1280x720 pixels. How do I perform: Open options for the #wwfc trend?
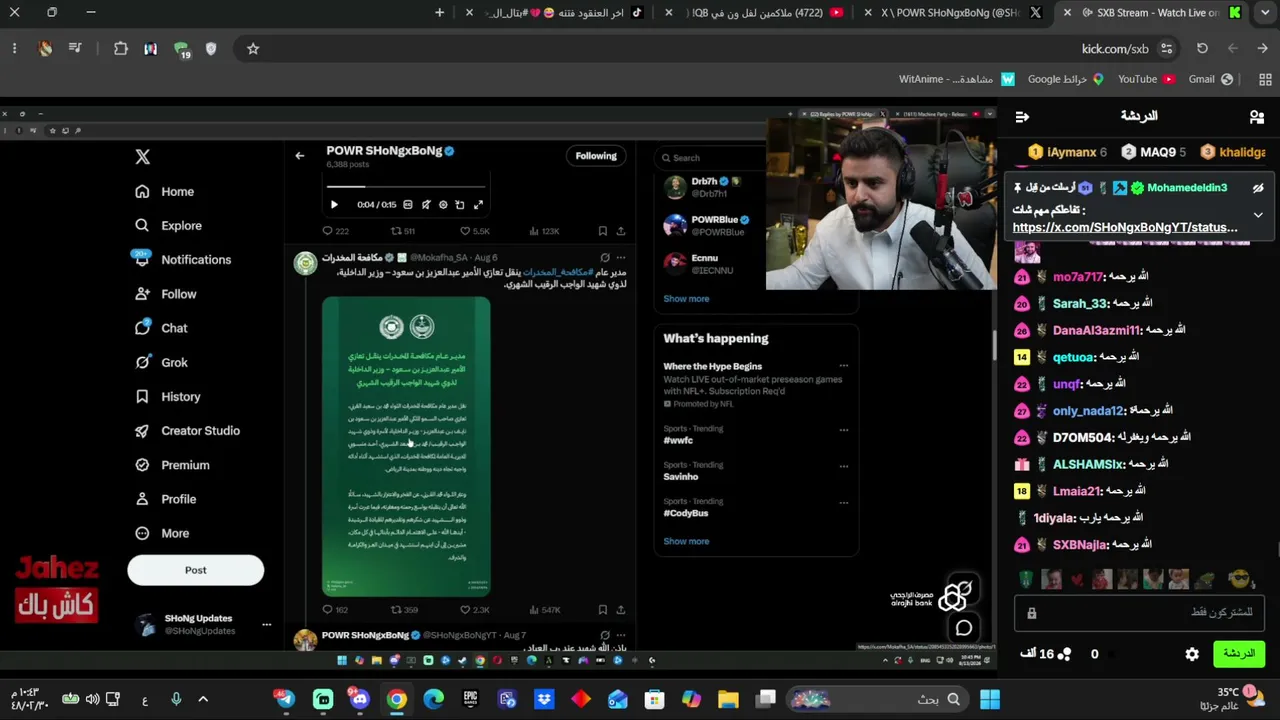tap(844, 430)
